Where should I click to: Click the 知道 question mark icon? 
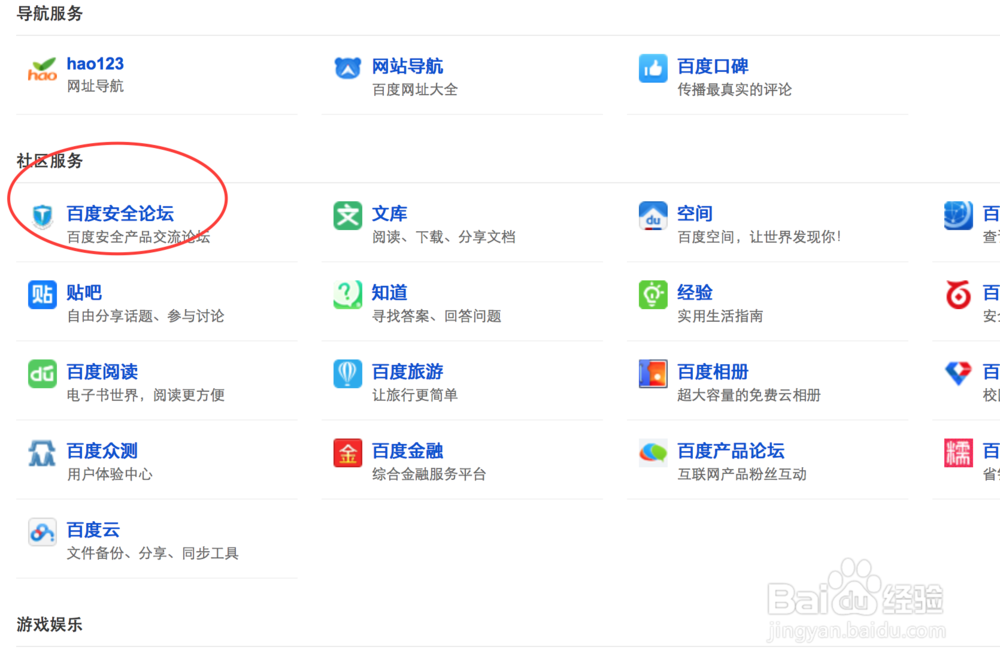(348, 295)
